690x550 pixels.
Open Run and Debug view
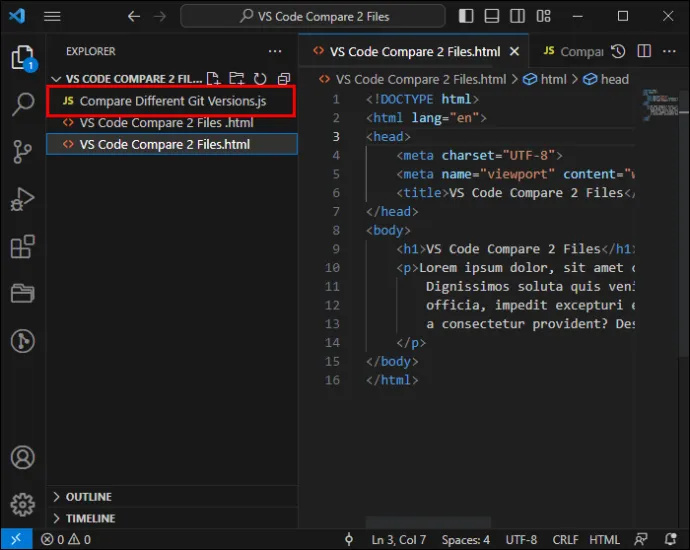click(23, 199)
